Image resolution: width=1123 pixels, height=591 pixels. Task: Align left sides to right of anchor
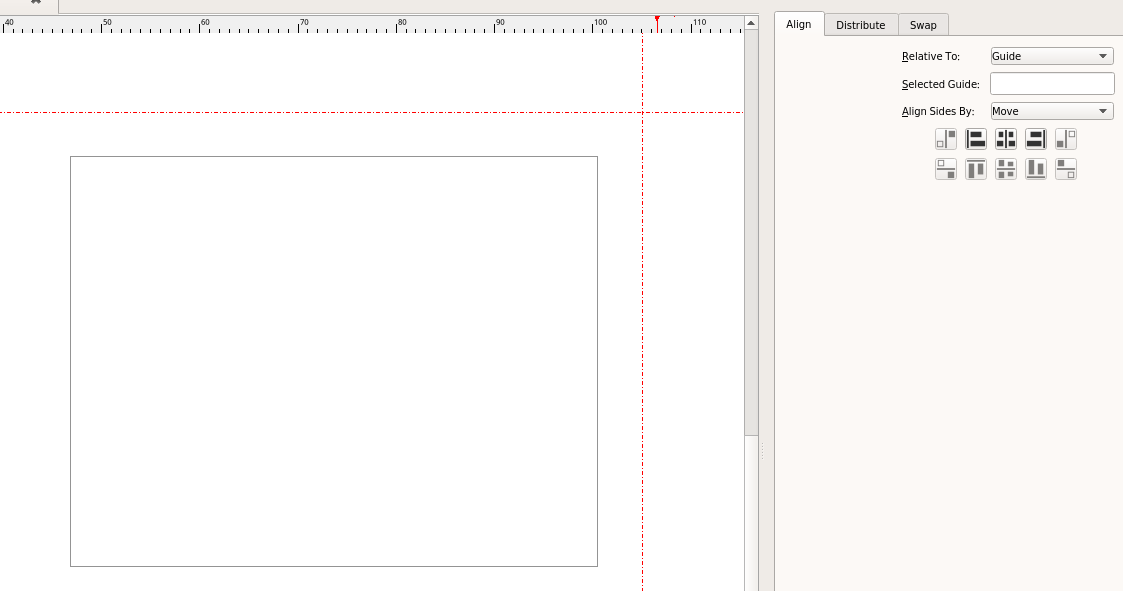[x=1065, y=139]
